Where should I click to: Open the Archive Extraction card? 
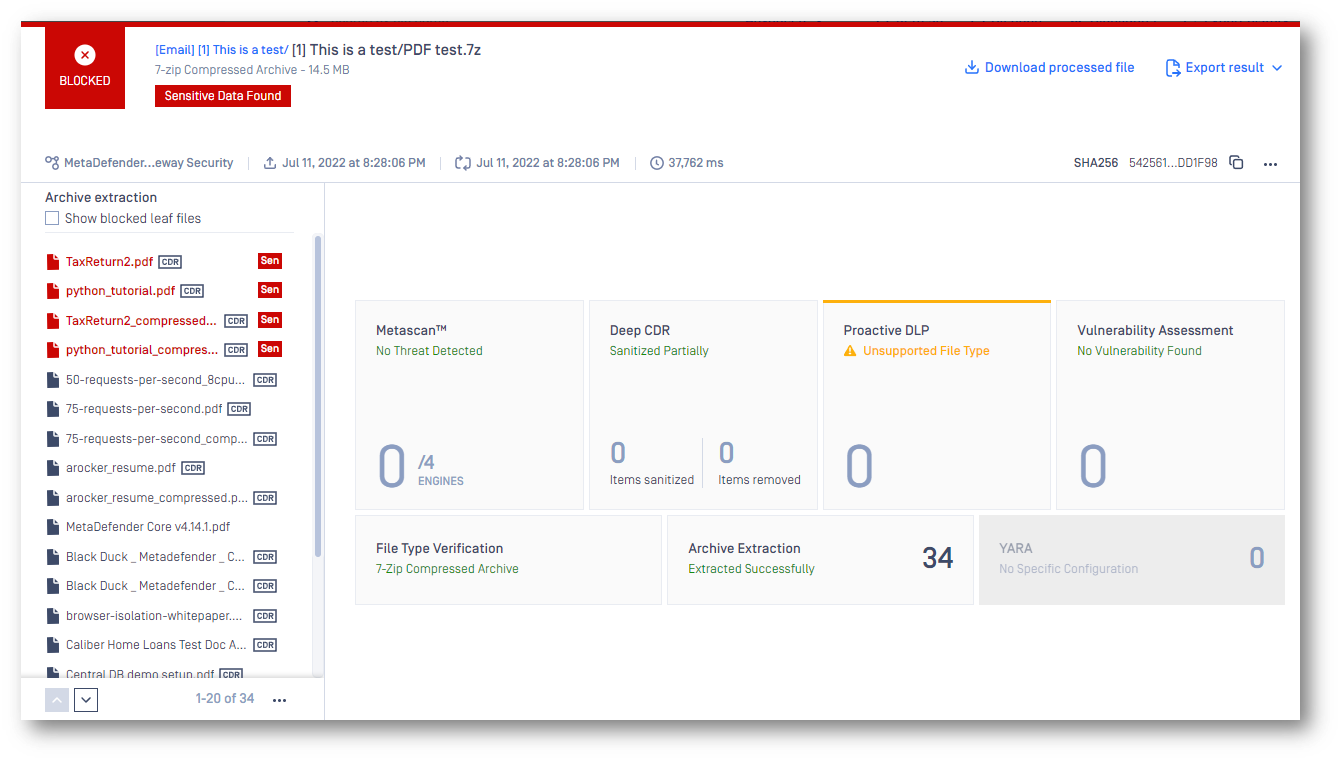tap(820, 560)
